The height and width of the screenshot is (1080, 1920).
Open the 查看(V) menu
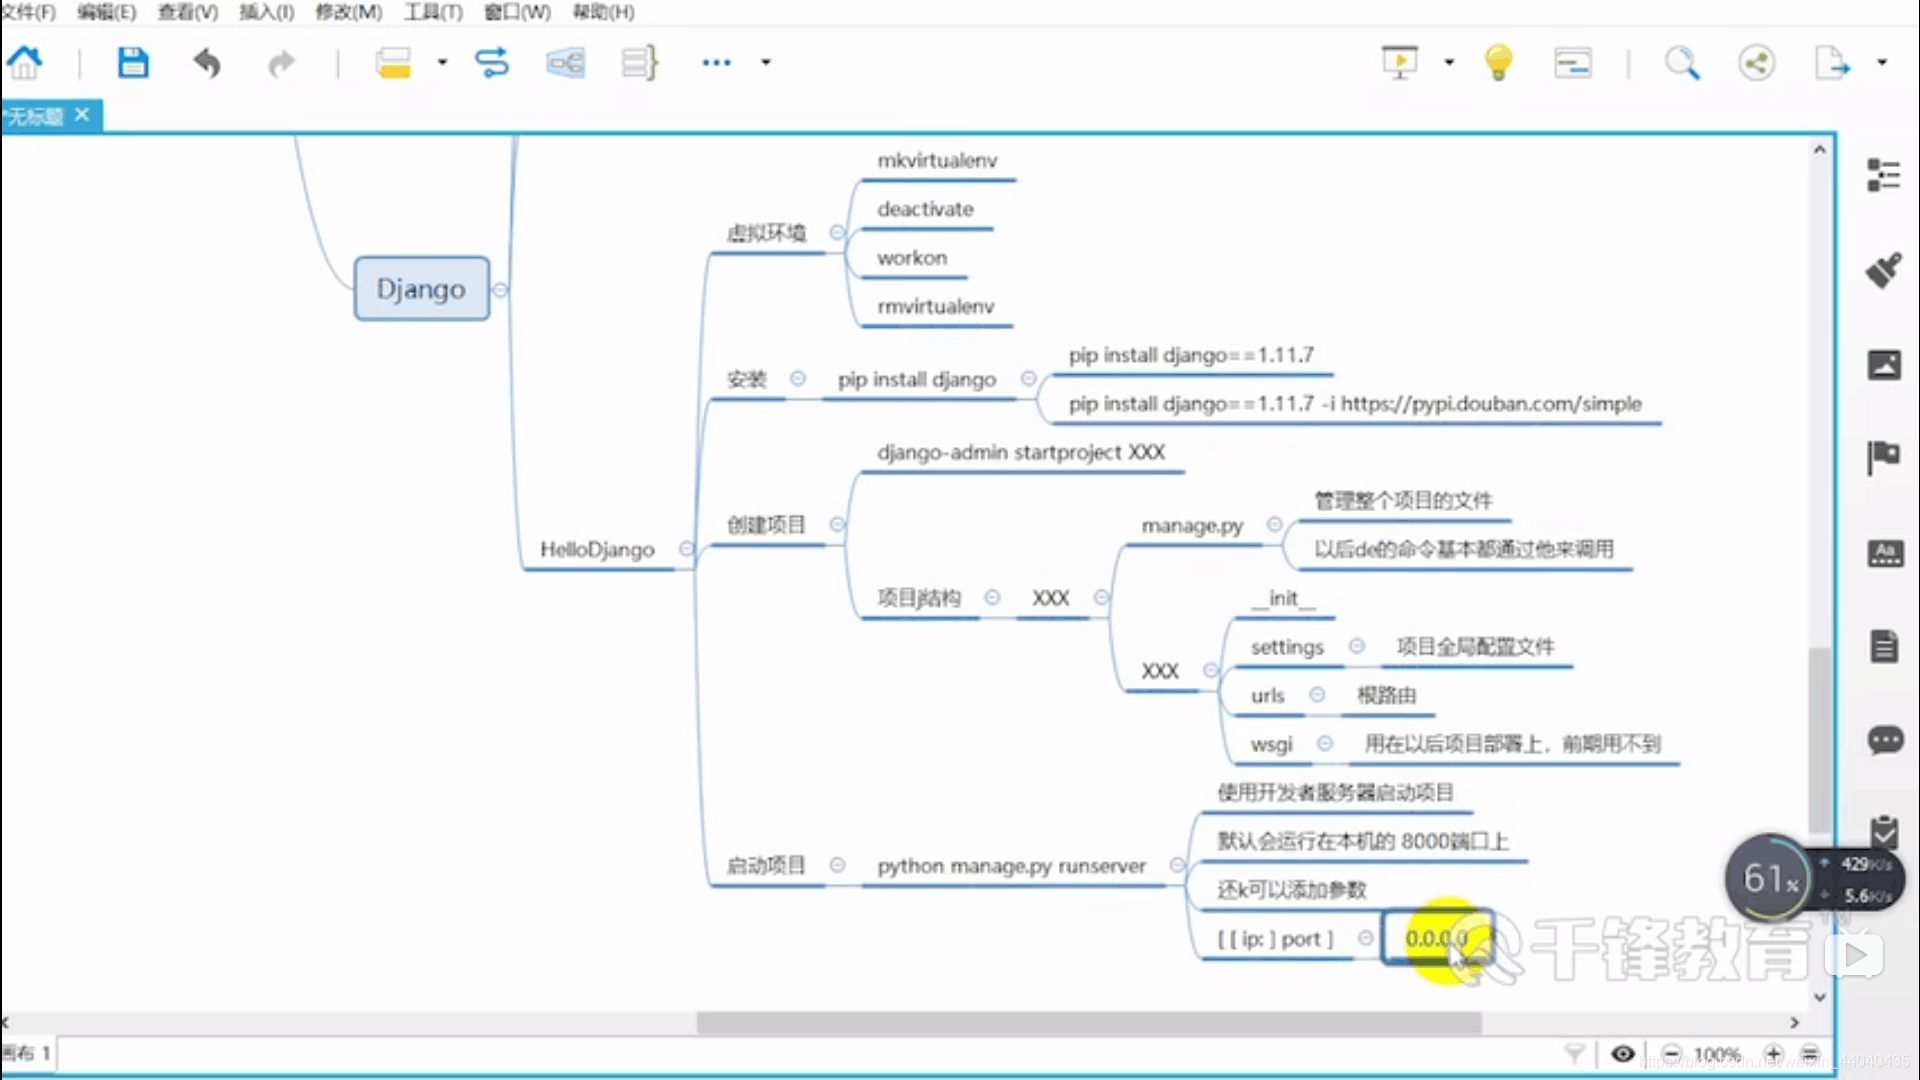(x=187, y=12)
